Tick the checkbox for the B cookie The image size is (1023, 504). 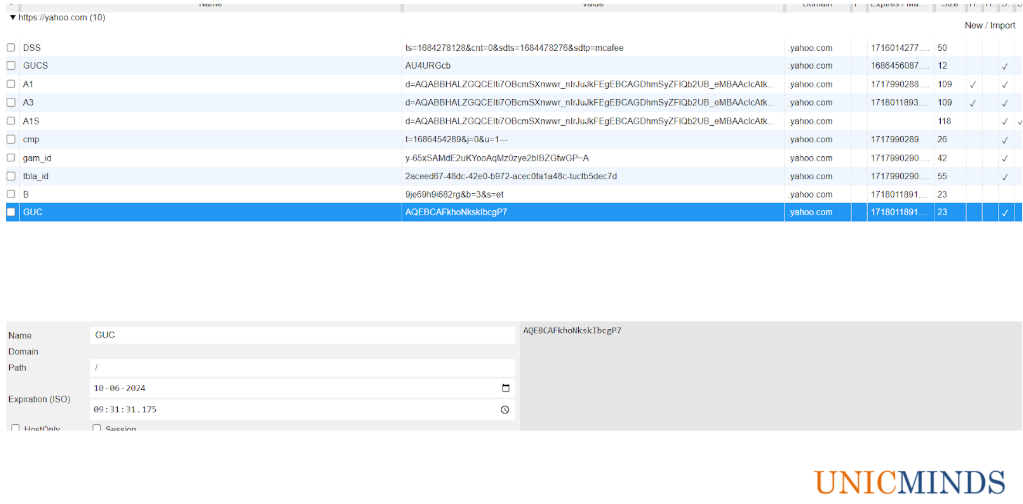pyautogui.click(x=11, y=194)
